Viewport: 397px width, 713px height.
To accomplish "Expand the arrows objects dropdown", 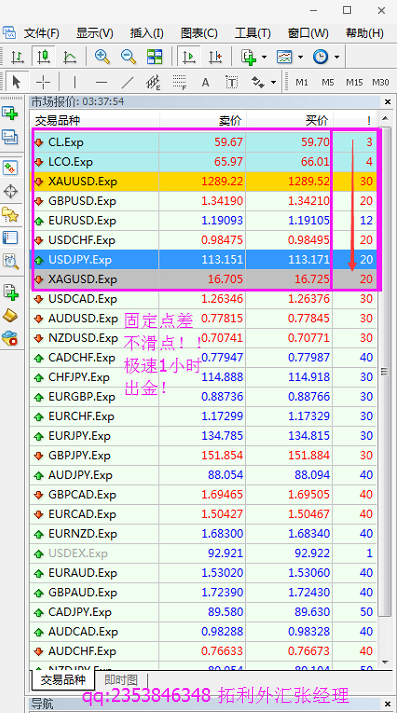I will (273, 83).
